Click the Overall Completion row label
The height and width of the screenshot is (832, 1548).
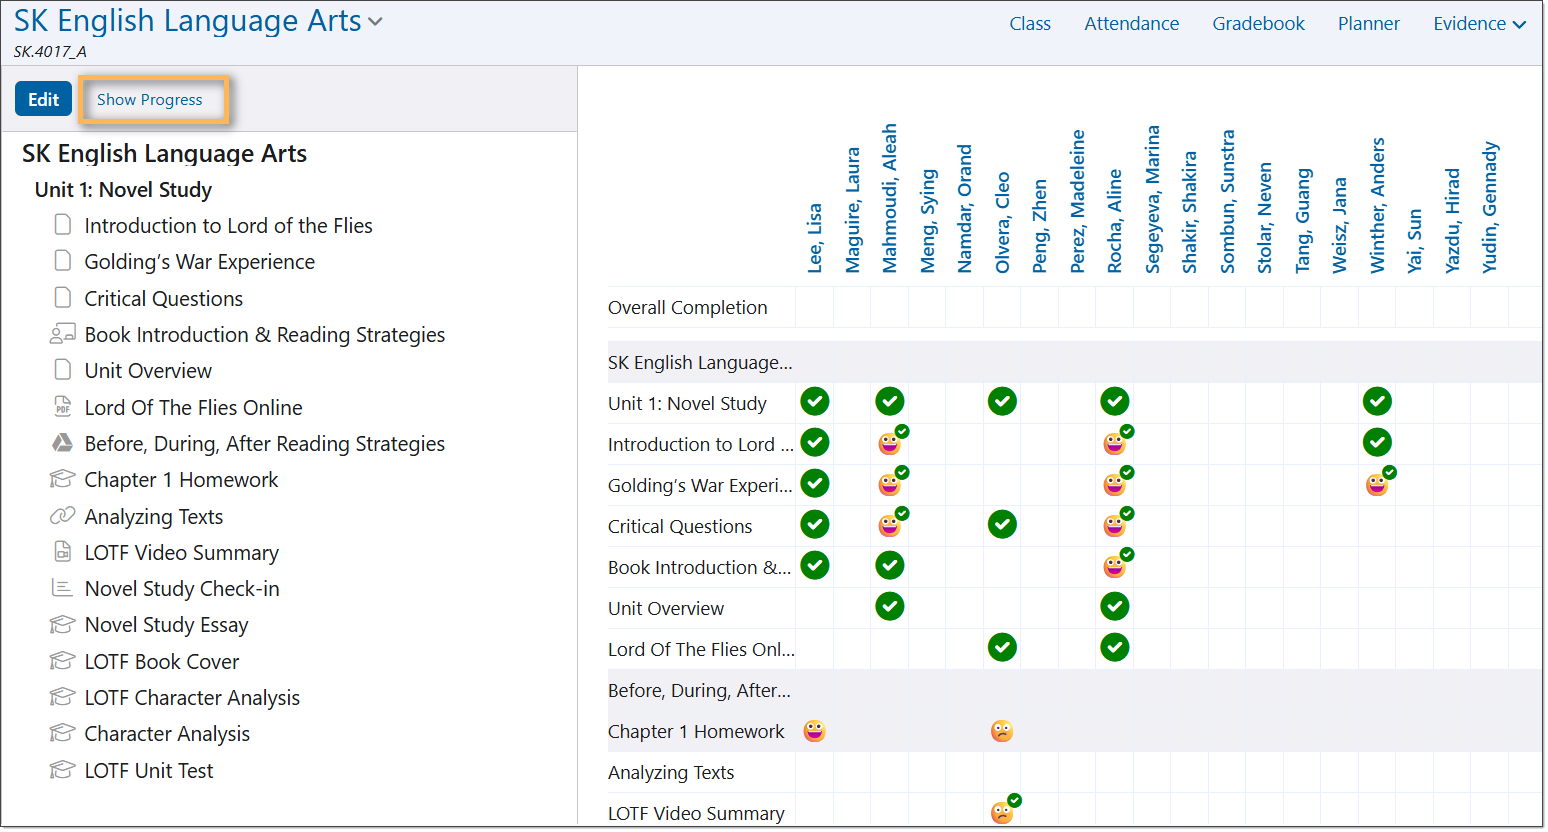[x=688, y=307]
